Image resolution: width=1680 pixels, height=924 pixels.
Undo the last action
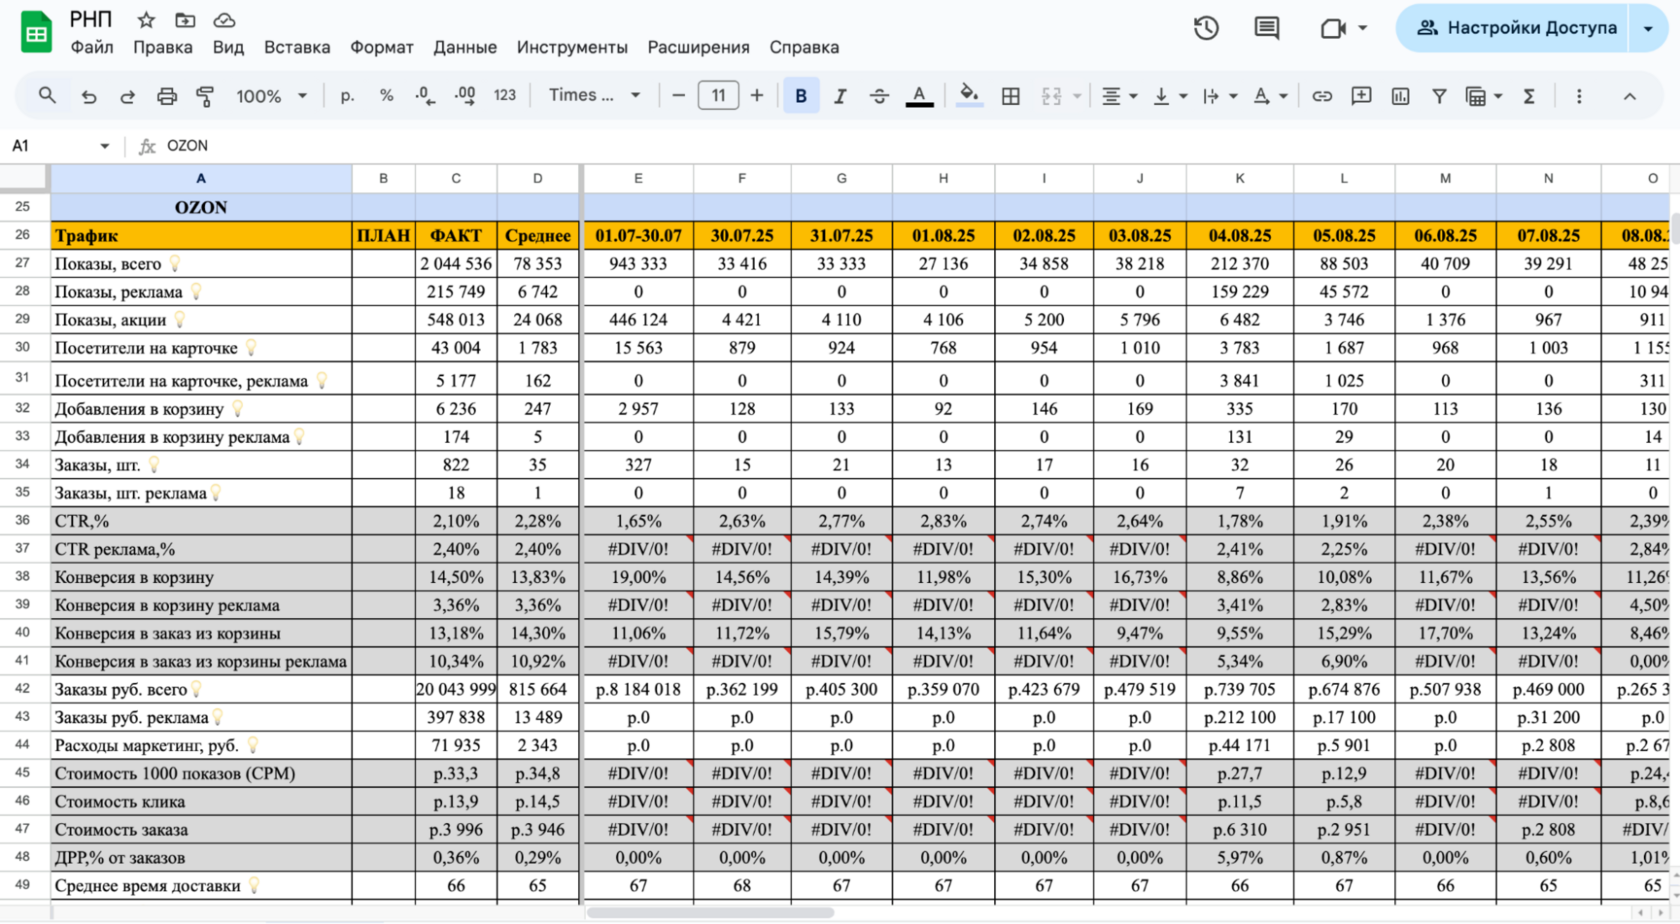point(89,96)
